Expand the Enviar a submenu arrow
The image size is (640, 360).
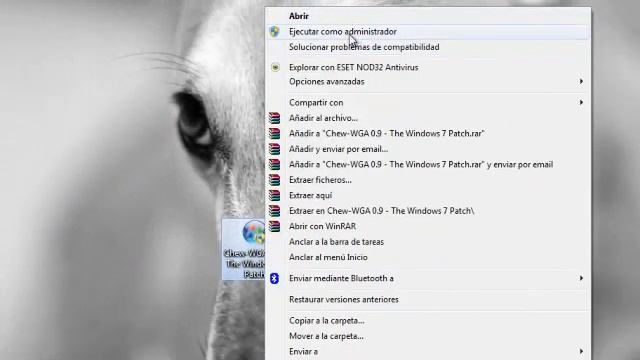click(581, 351)
